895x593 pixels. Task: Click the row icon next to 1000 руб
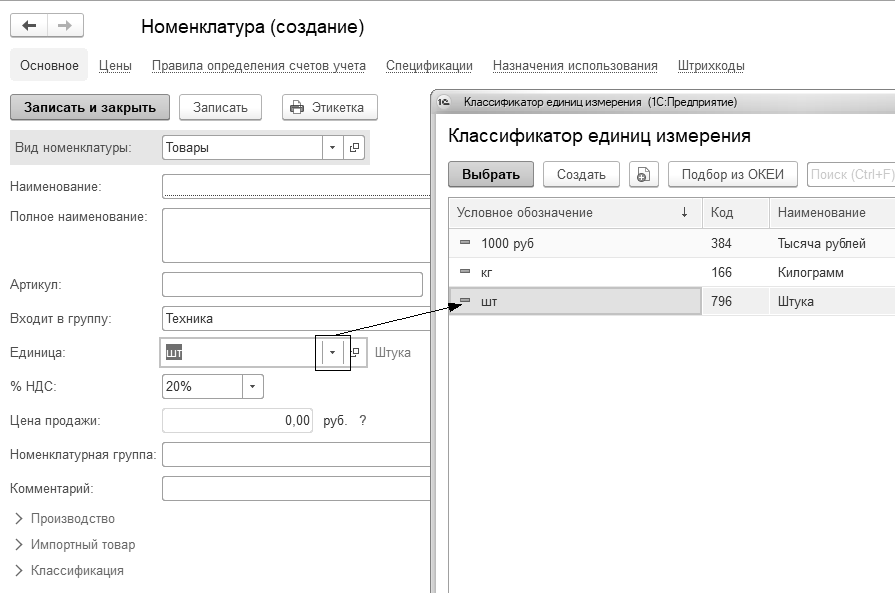click(x=465, y=243)
